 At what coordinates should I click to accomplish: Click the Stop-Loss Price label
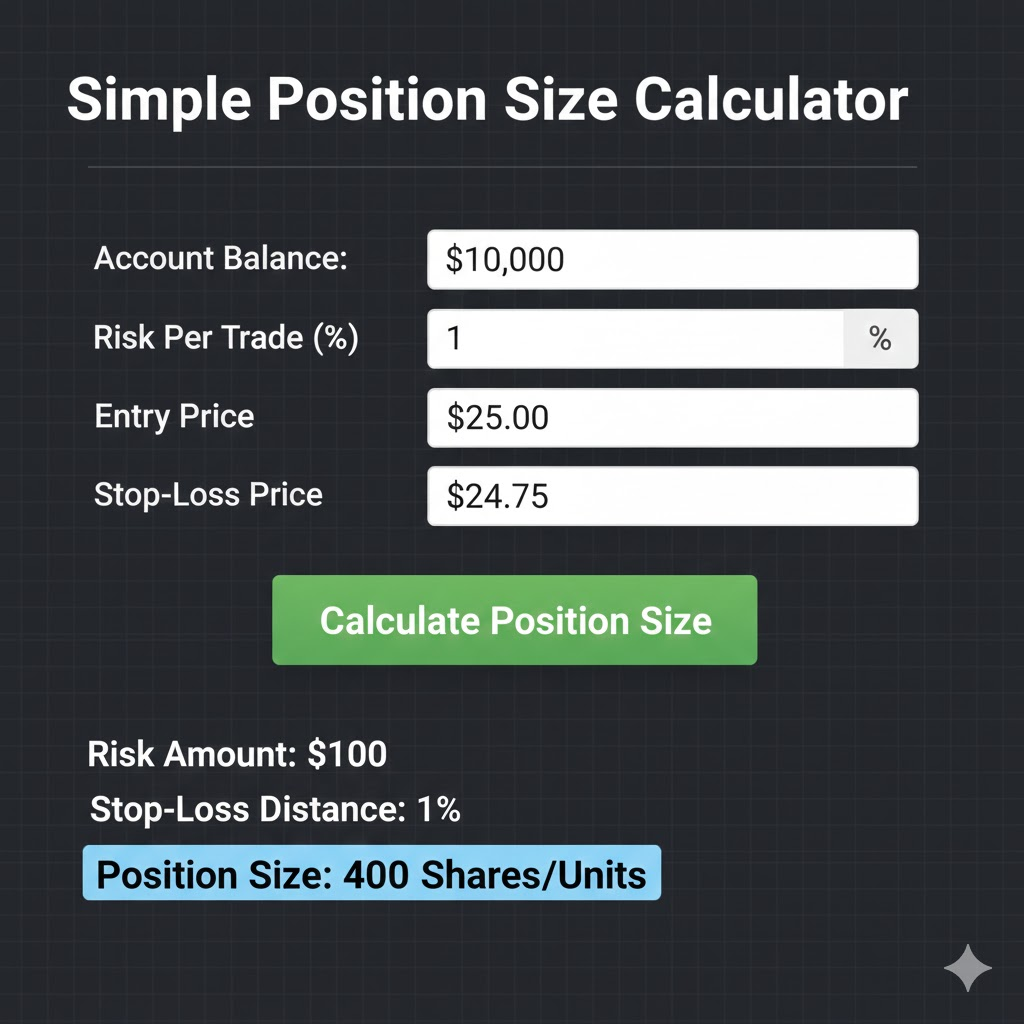pos(208,494)
